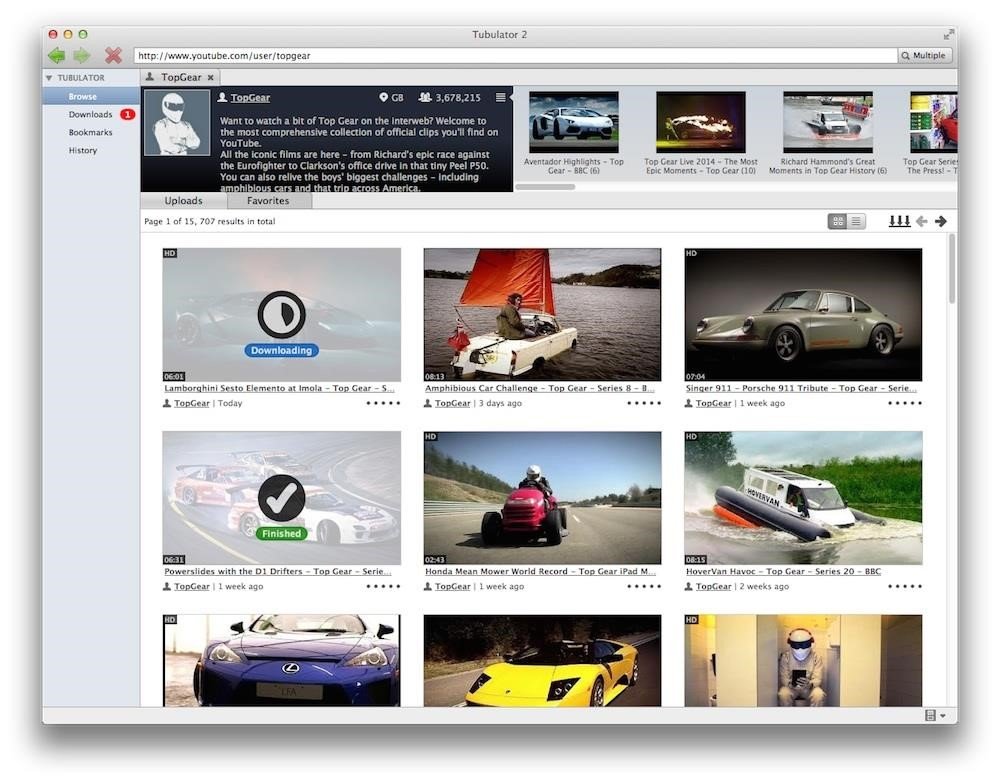1000x783 pixels.
Task: Open Bookmarks in the sidebar
Action: tap(91, 132)
